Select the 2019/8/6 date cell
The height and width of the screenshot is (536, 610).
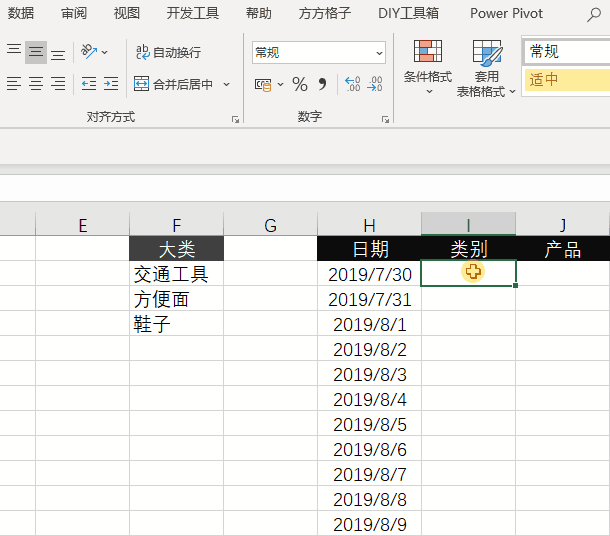pyautogui.click(x=369, y=448)
